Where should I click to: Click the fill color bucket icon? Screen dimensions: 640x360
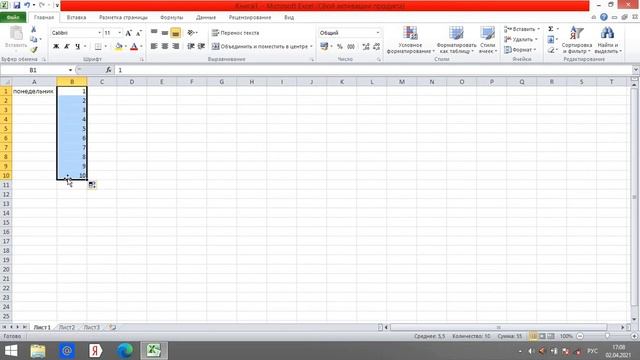point(118,47)
